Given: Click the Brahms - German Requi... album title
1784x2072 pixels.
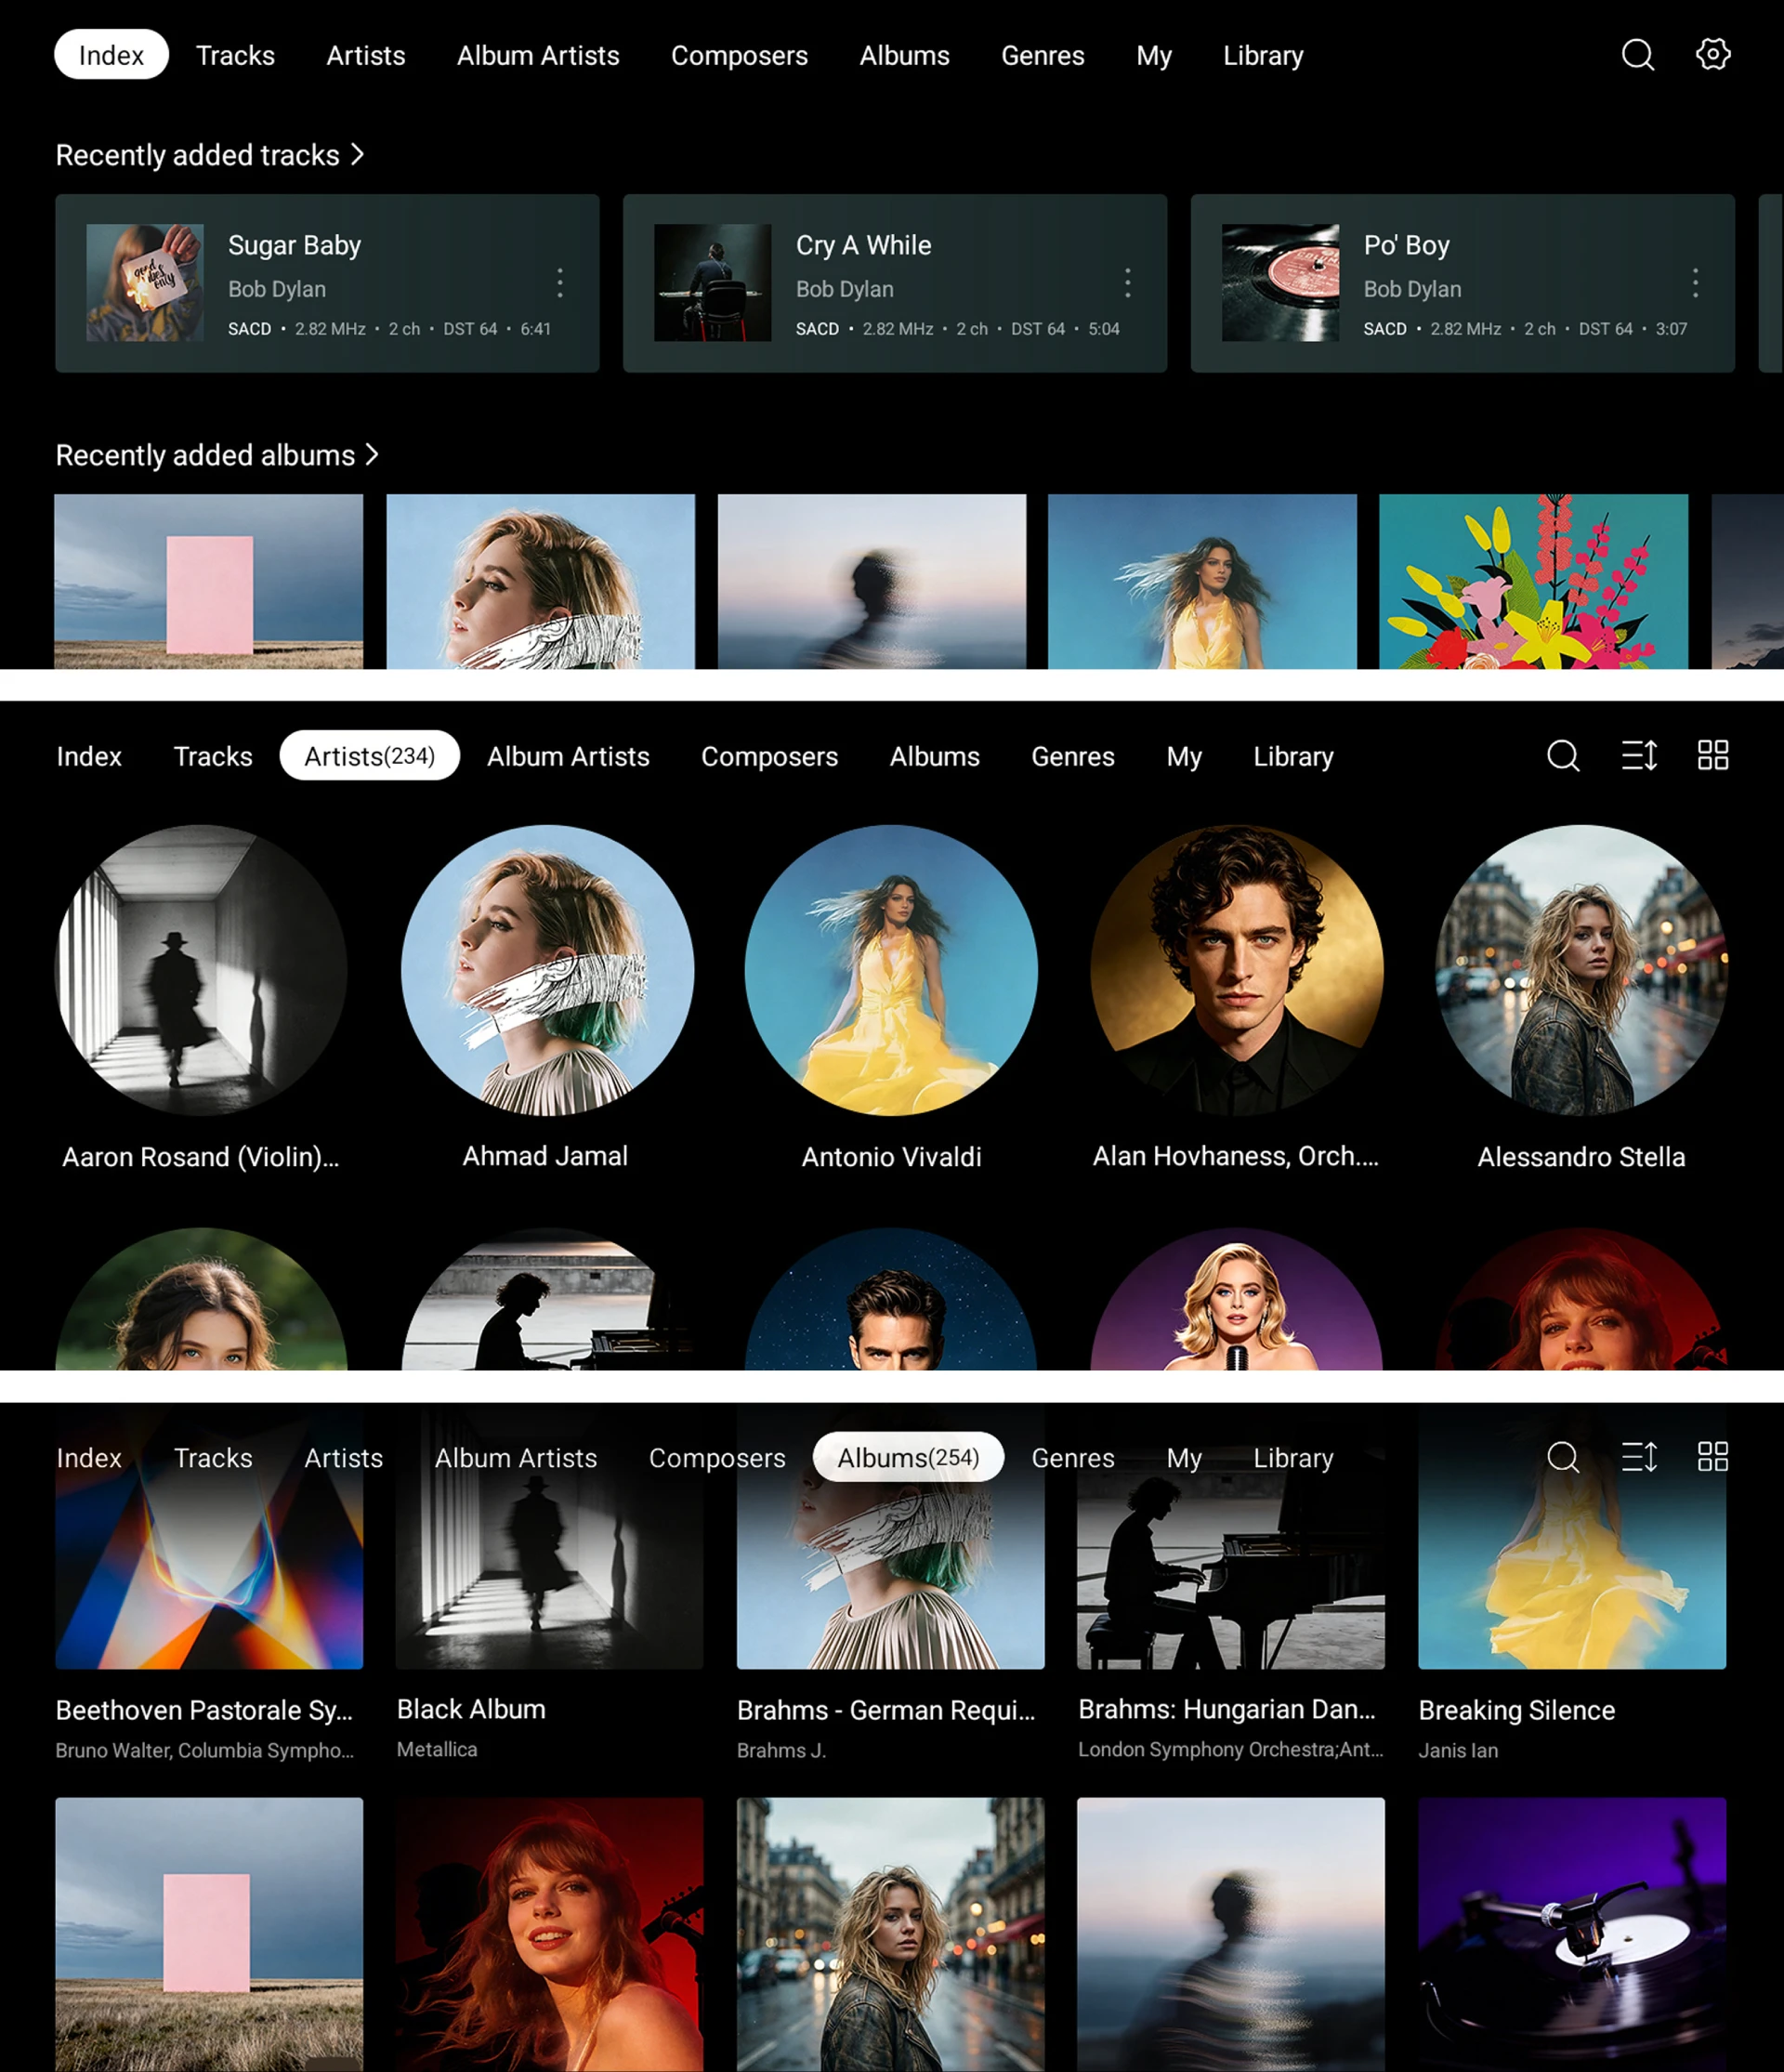Looking at the screenshot, I should pyautogui.click(x=886, y=1710).
